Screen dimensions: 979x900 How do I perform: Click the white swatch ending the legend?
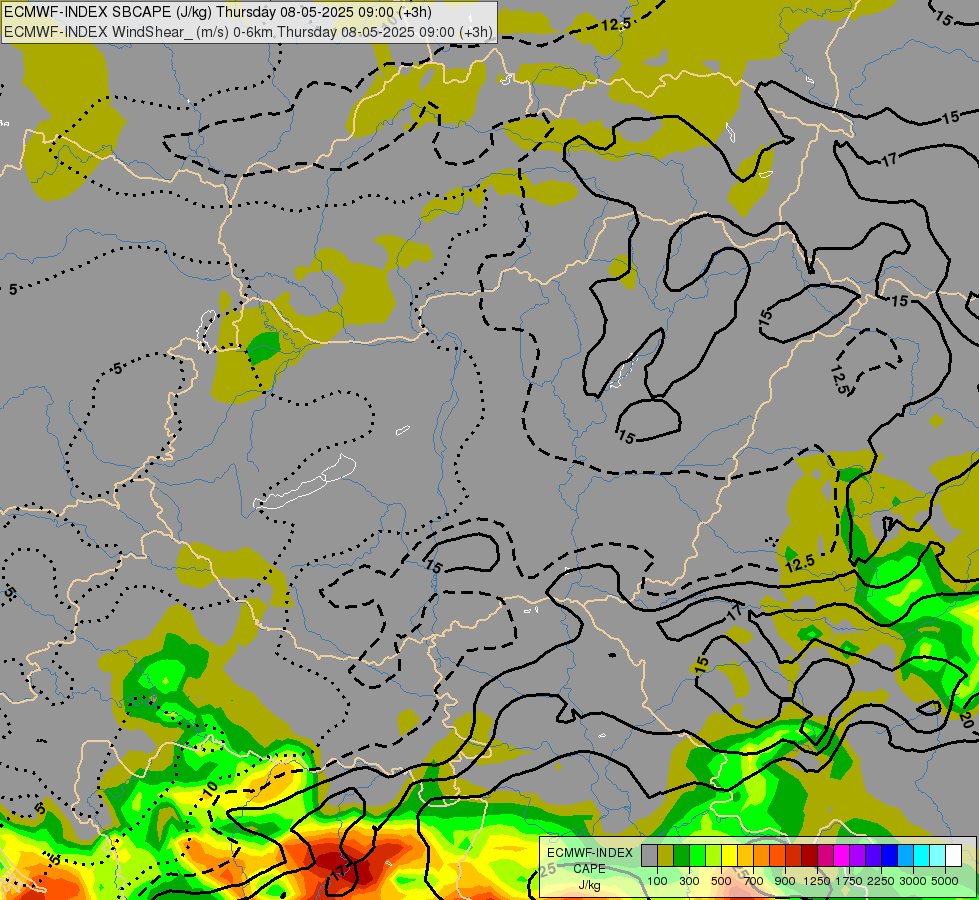tap(954, 855)
